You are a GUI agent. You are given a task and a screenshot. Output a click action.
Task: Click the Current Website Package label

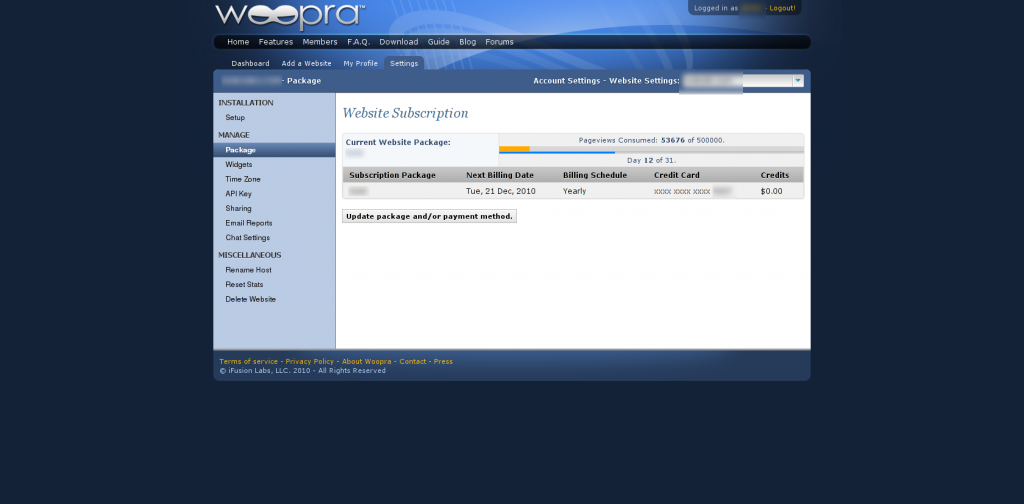pyautogui.click(x=398, y=142)
